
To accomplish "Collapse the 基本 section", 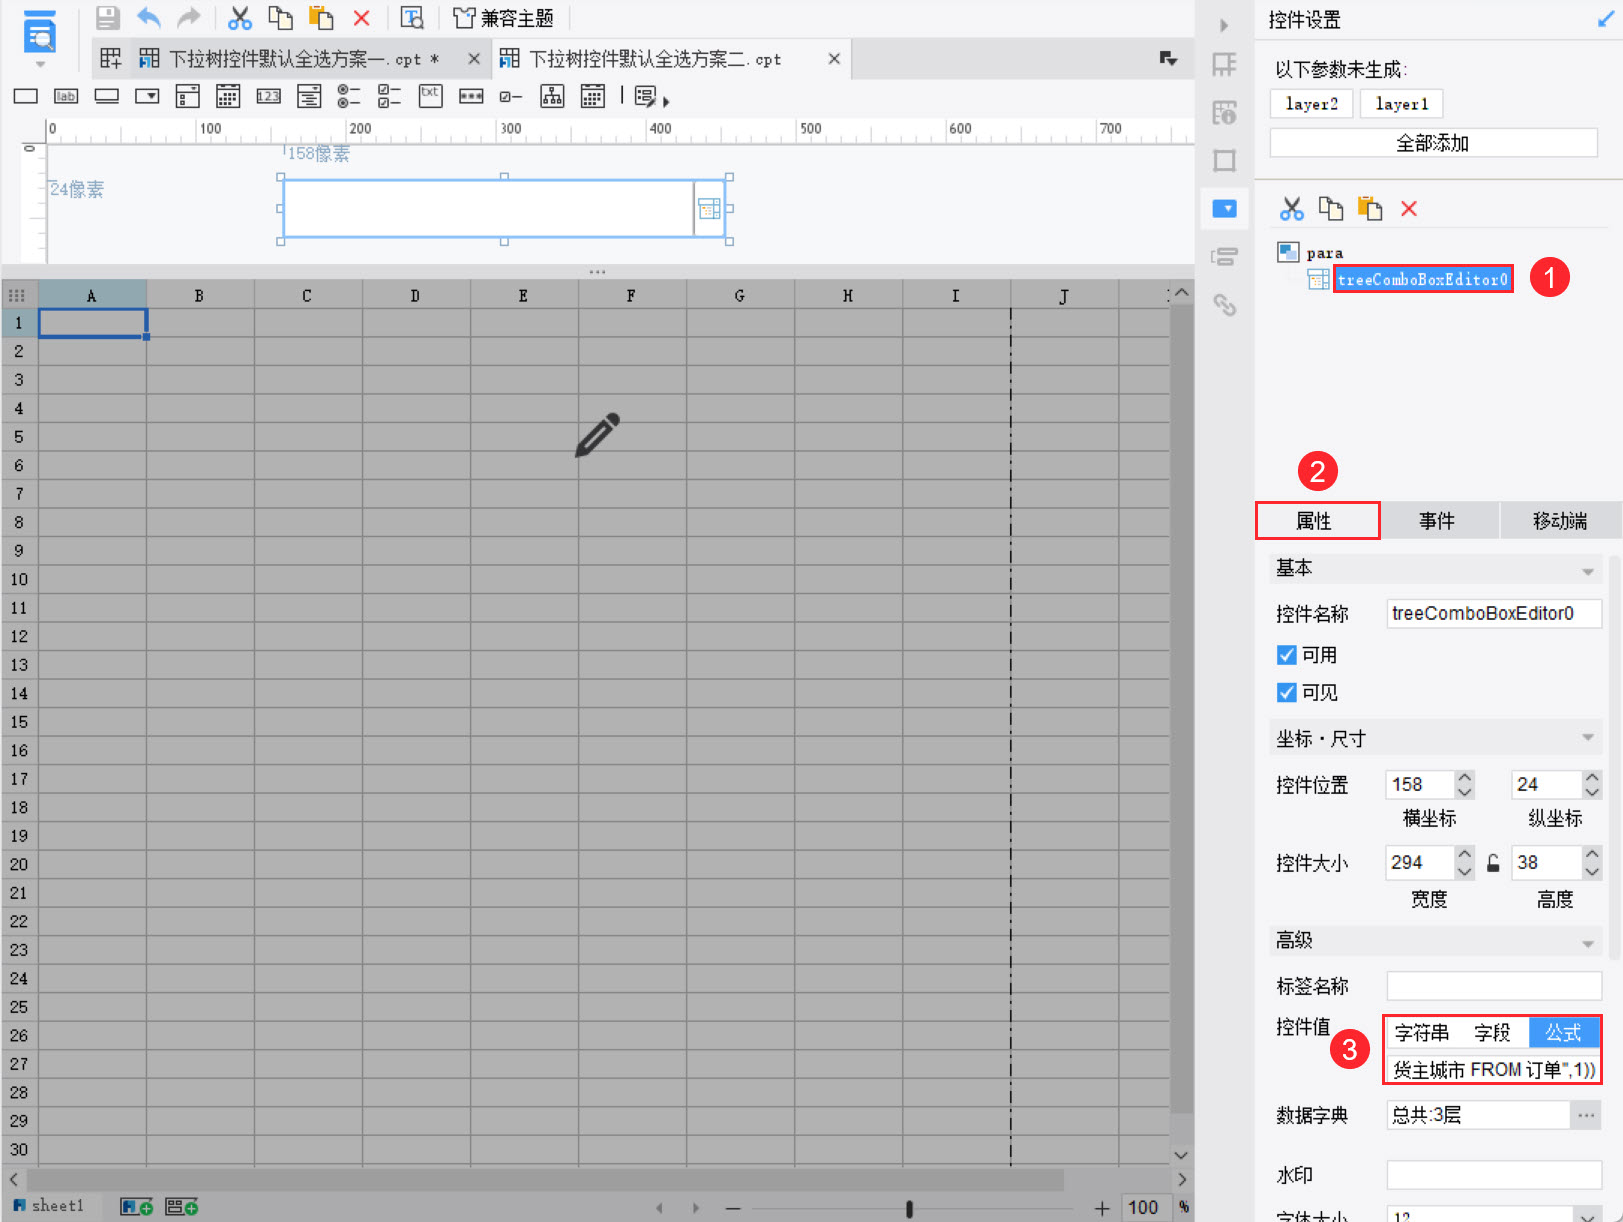I will pos(1587,571).
